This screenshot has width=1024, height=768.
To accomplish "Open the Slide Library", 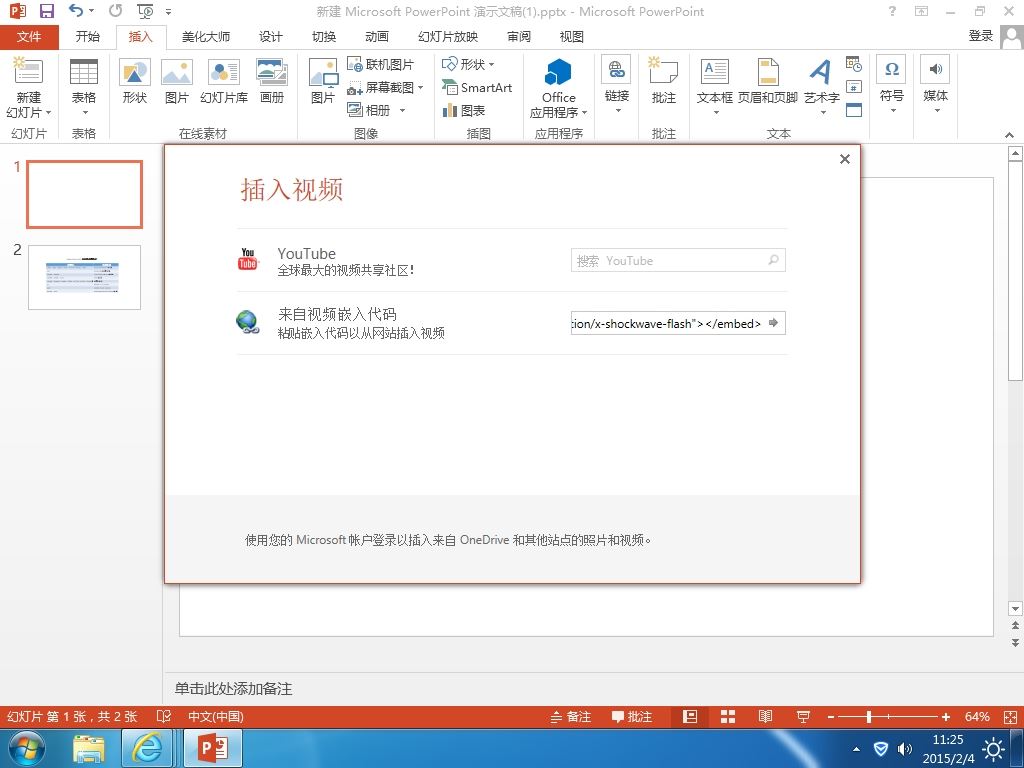I will click(223, 81).
